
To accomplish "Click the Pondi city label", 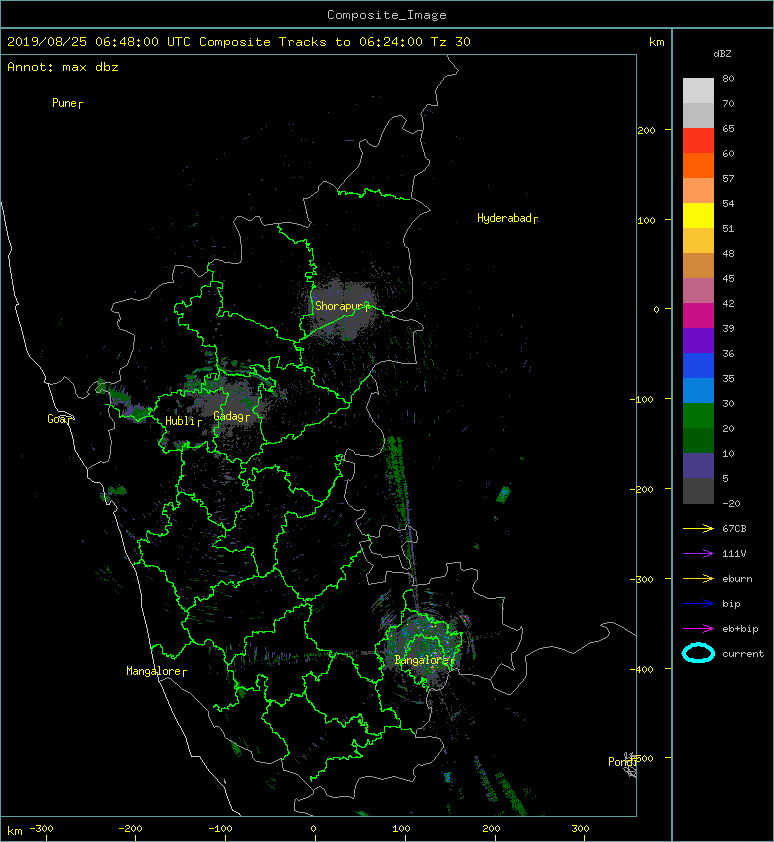I will pyautogui.click(x=623, y=761).
